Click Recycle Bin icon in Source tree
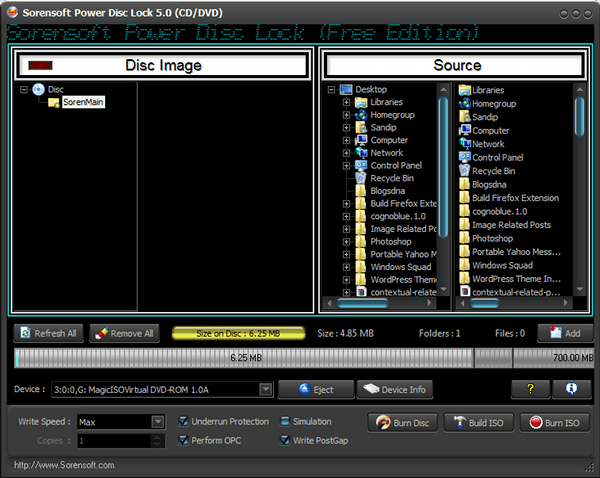This screenshot has height=478, width=600. tap(361, 178)
